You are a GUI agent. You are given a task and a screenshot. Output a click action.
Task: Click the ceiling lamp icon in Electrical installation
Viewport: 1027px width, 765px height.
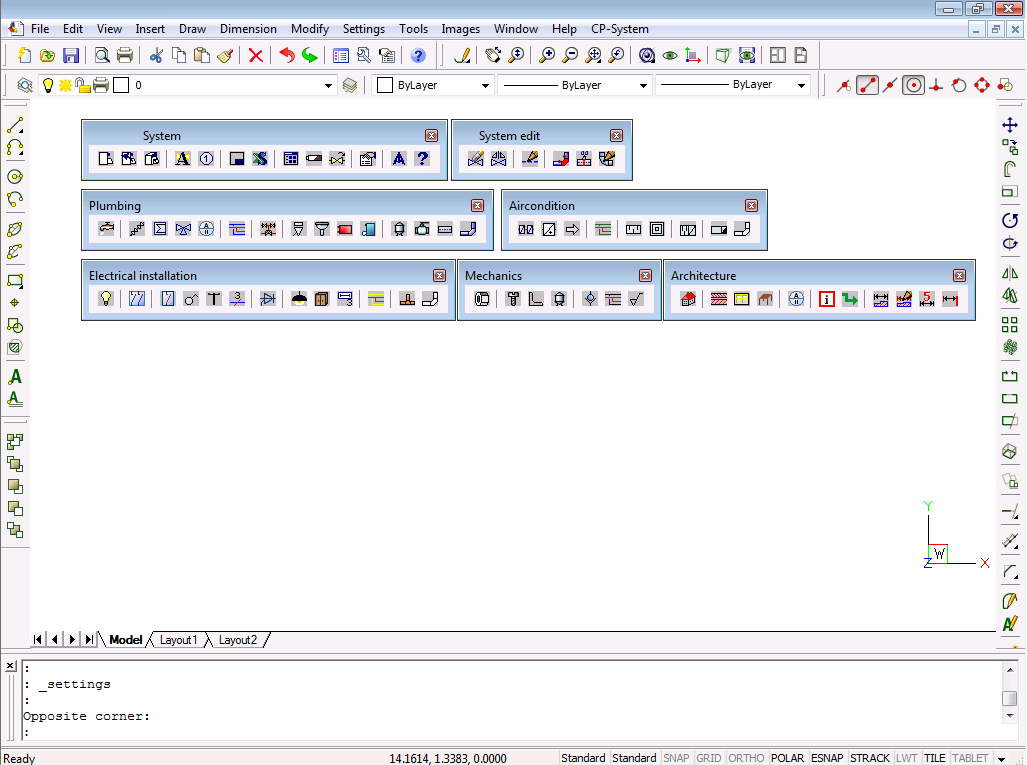[x=299, y=299]
